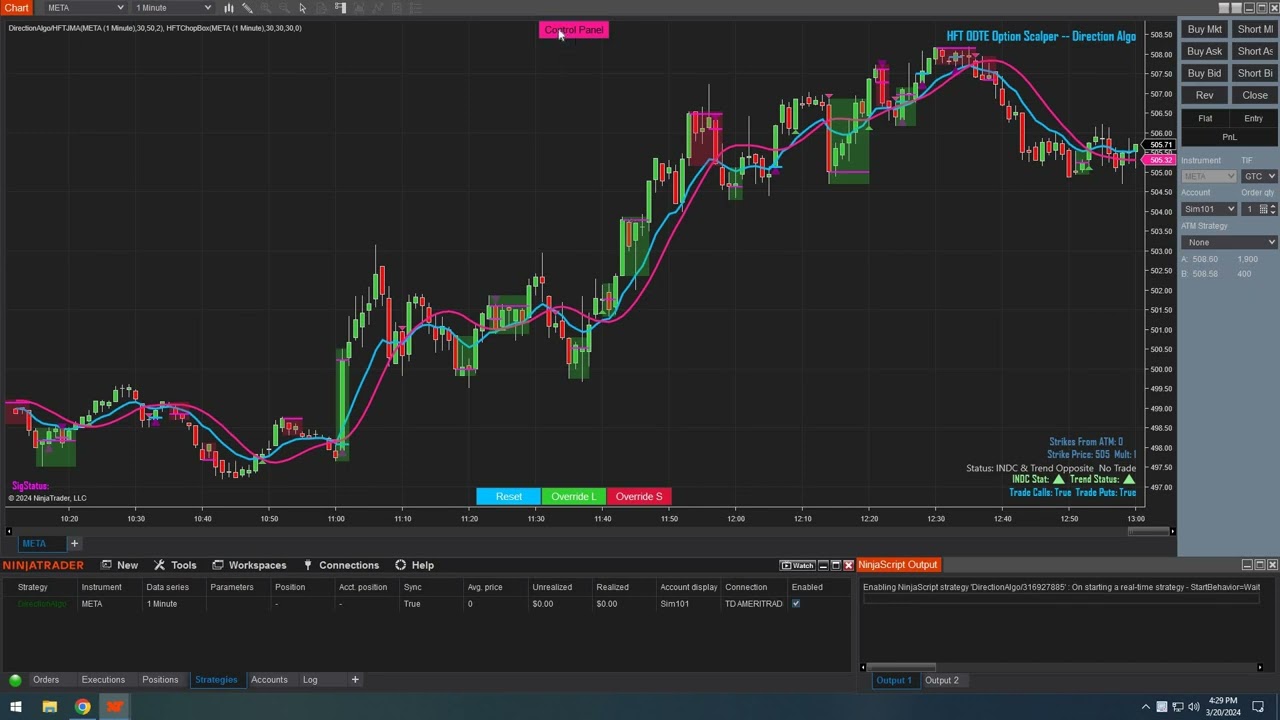Open File Explorer from taskbar

tap(49, 707)
